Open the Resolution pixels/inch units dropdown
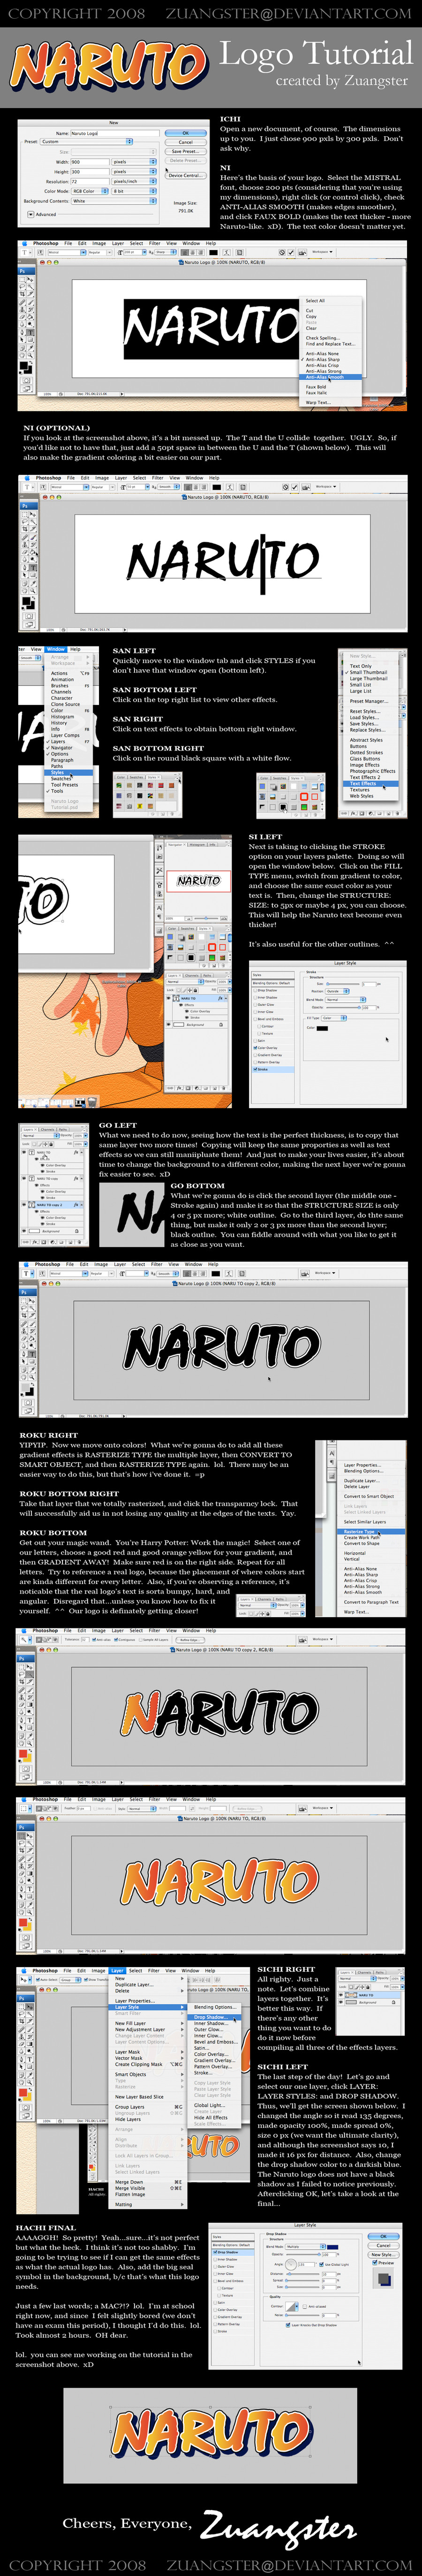 click(134, 182)
